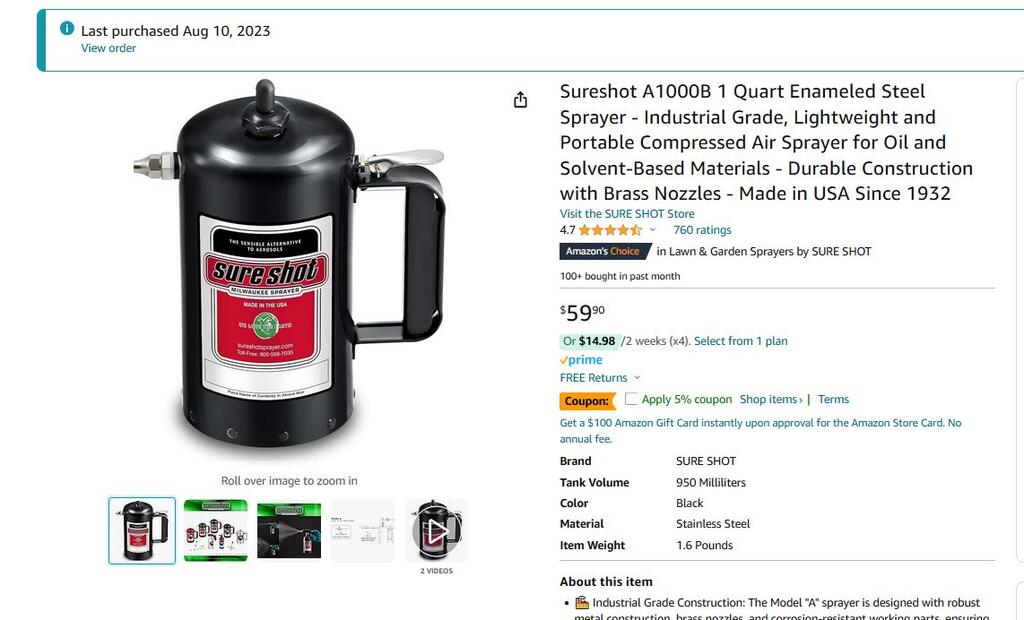The image size is (1024, 620).
Task: Select the technical diagram thumbnail
Action: pos(363,530)
